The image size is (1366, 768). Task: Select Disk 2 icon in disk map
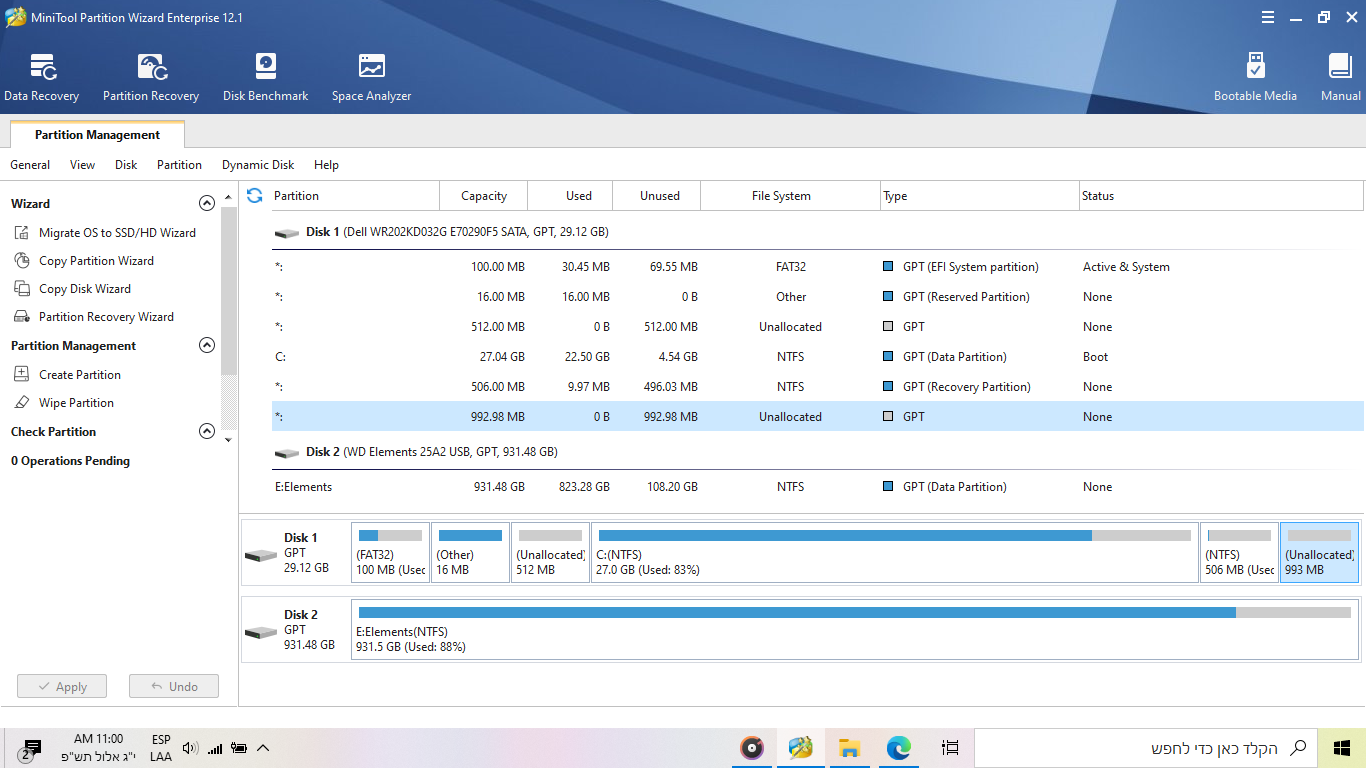point(261,632)
